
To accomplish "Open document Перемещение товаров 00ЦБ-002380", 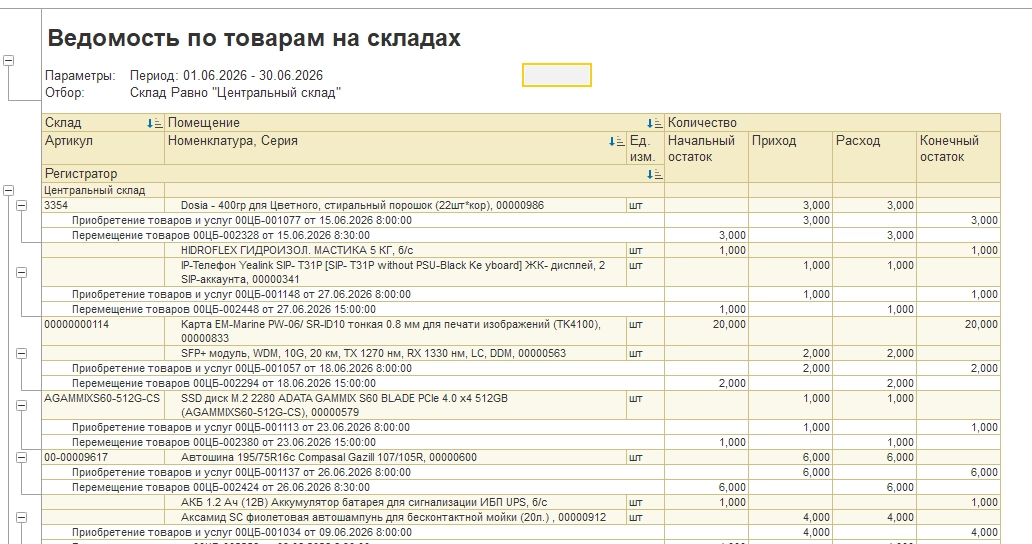I will coord(224,443).
